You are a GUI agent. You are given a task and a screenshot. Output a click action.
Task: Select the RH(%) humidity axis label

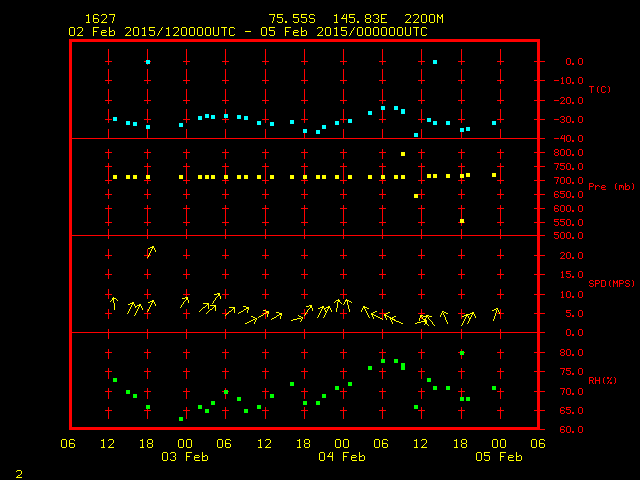(x=599, y=381)
